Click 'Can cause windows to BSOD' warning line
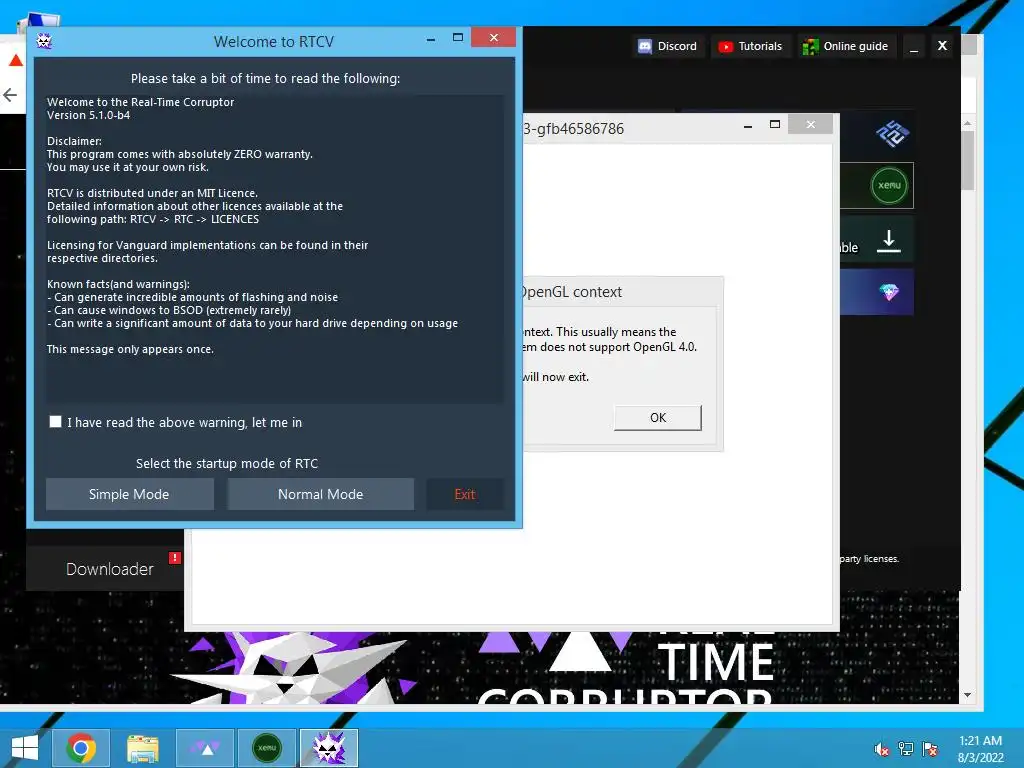The height and width of the screenshot is (768, 1024). (169, 310)
